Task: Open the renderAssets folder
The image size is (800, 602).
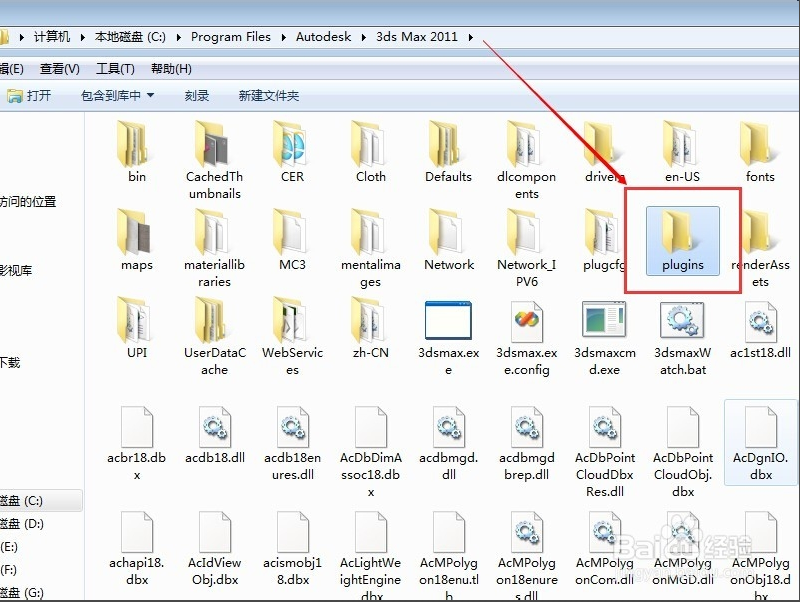Action: coord(760,247)
